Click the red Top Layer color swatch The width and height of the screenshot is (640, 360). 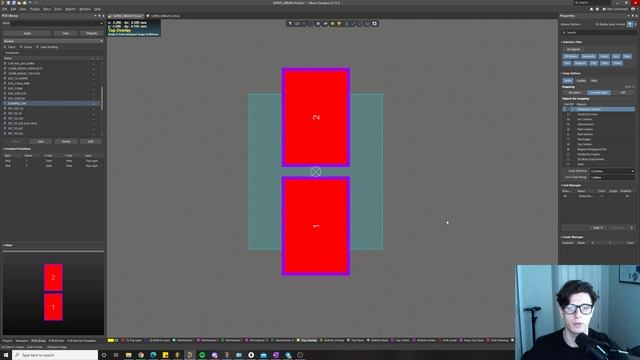click(x=123, y=340)
